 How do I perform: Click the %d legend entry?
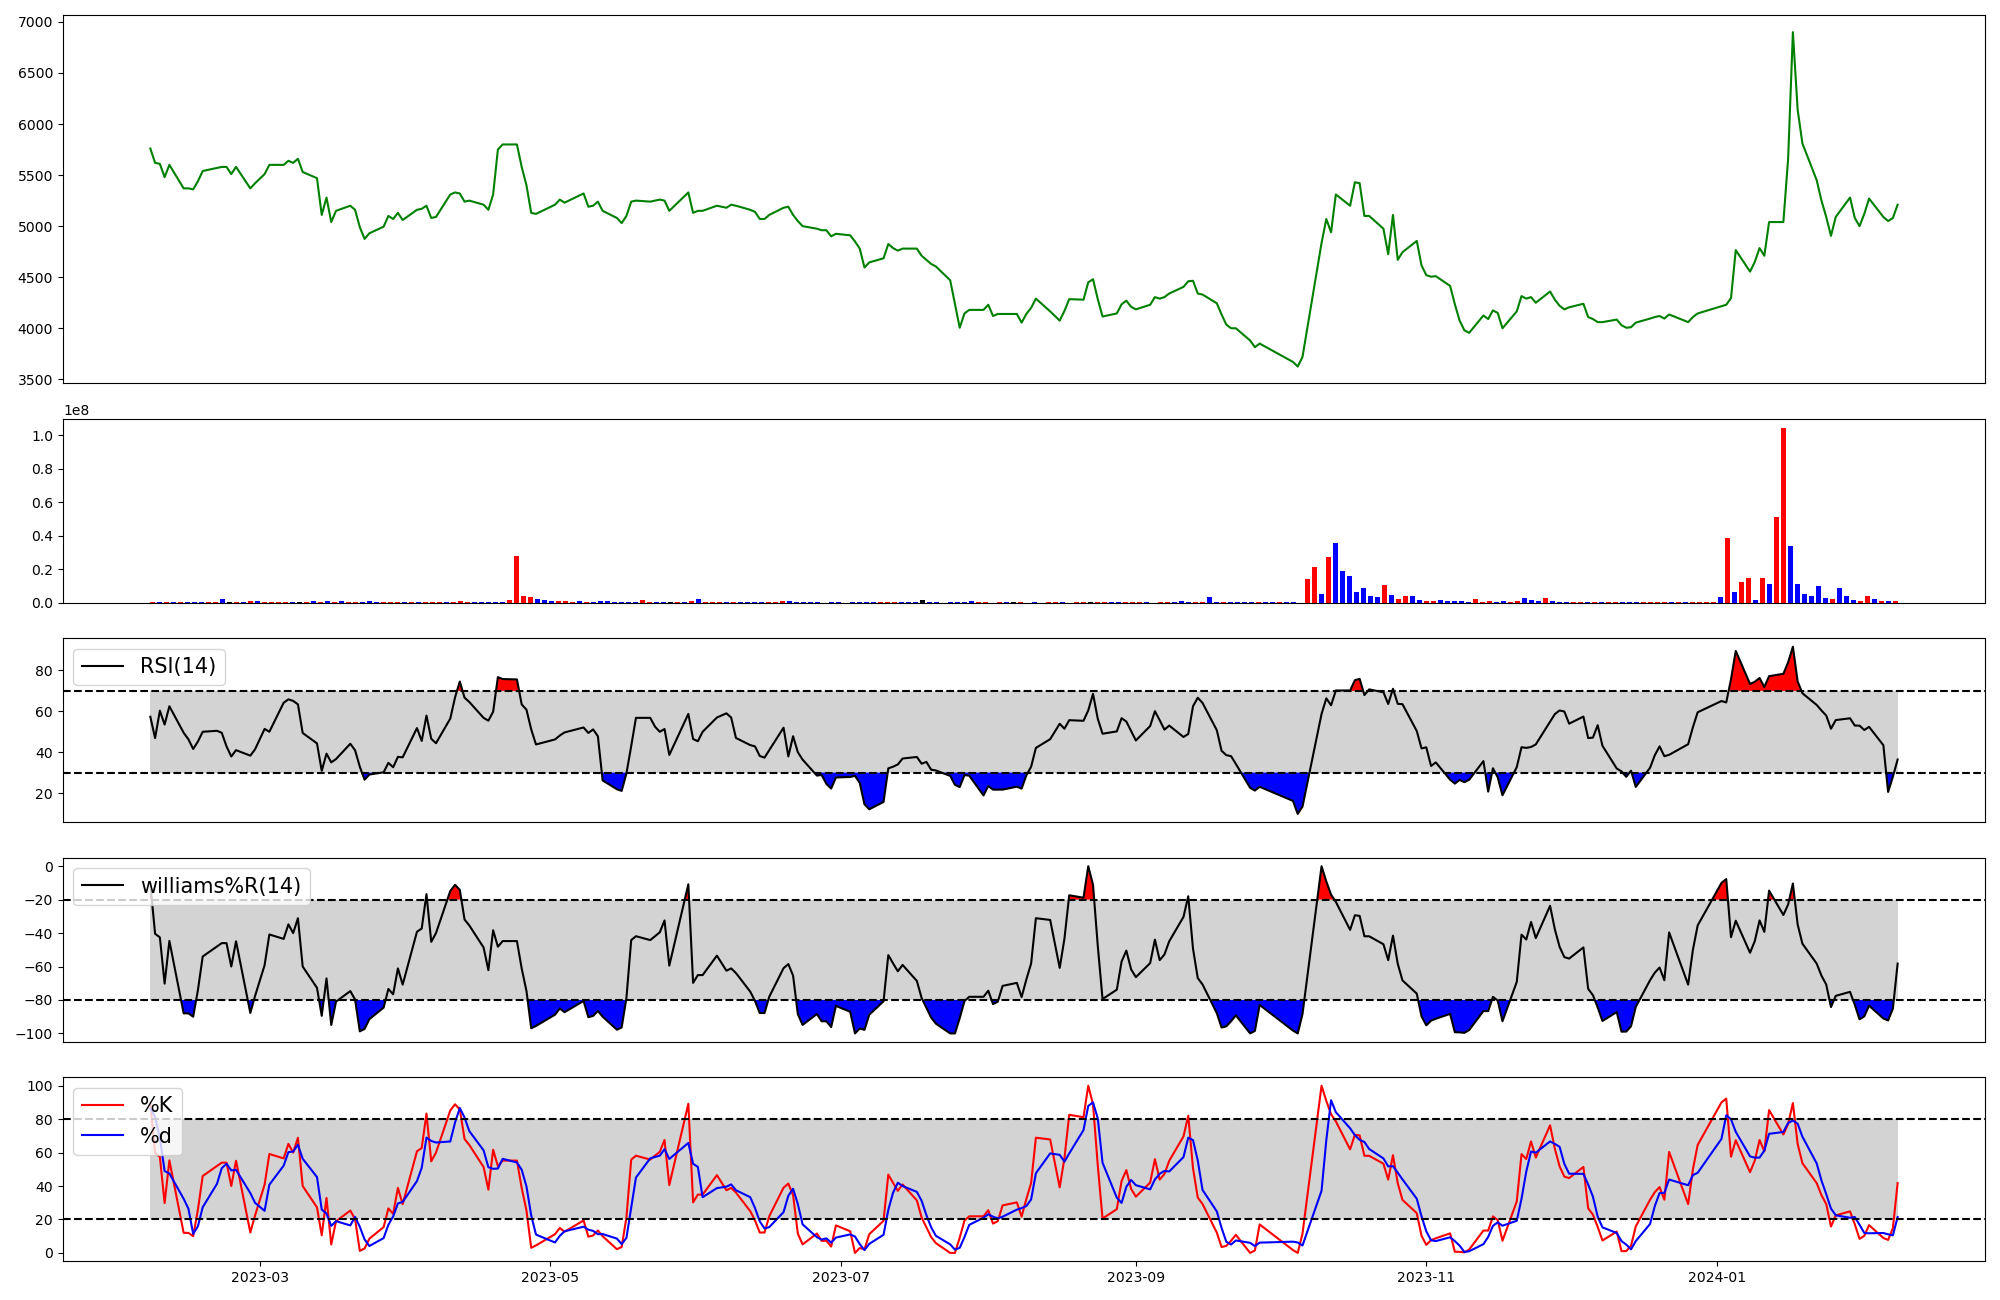tap(156, 1136)
